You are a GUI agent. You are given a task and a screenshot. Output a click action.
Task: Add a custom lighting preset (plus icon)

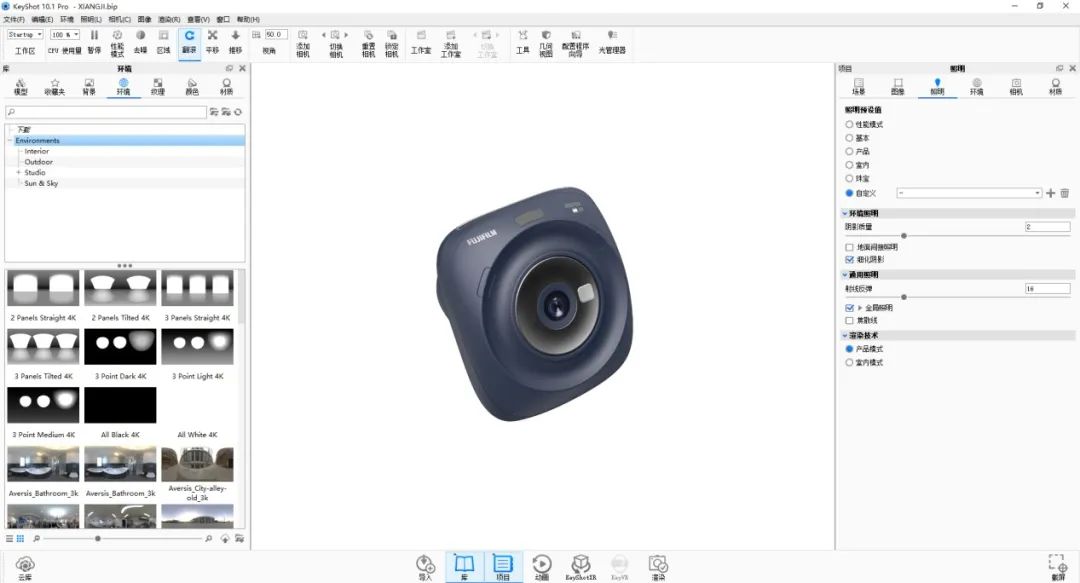pos(1050,193)
